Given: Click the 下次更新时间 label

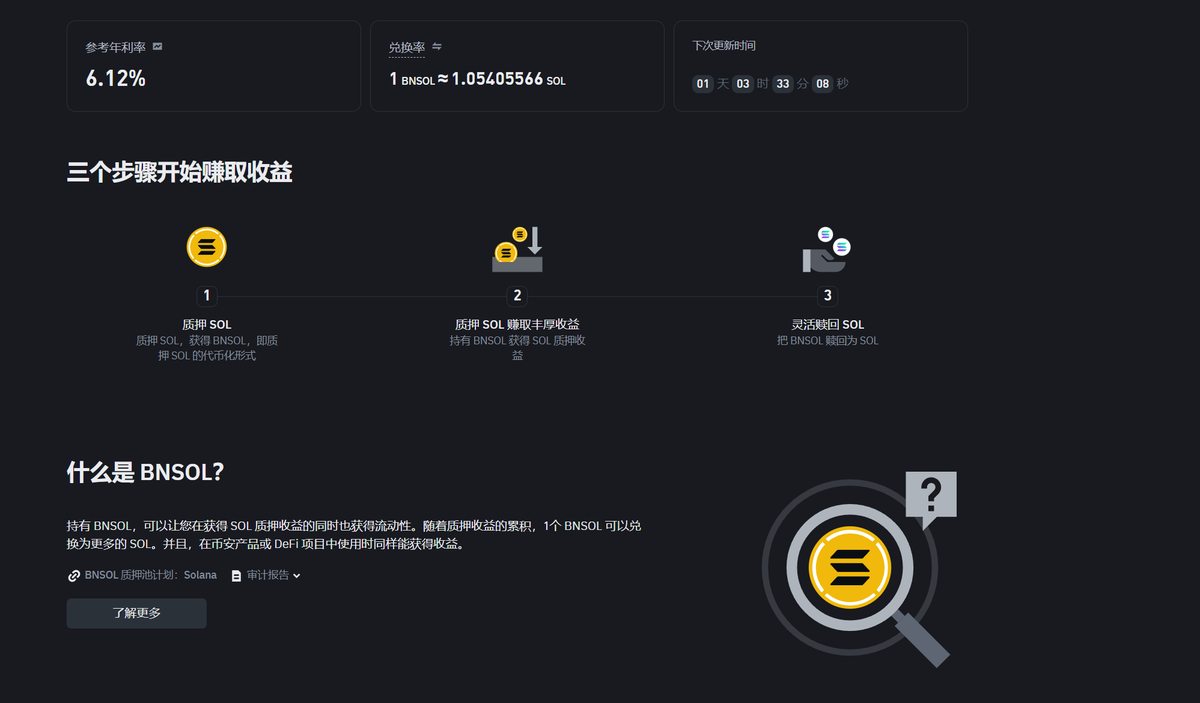Looking at the screenshot, I should point(724,46).
